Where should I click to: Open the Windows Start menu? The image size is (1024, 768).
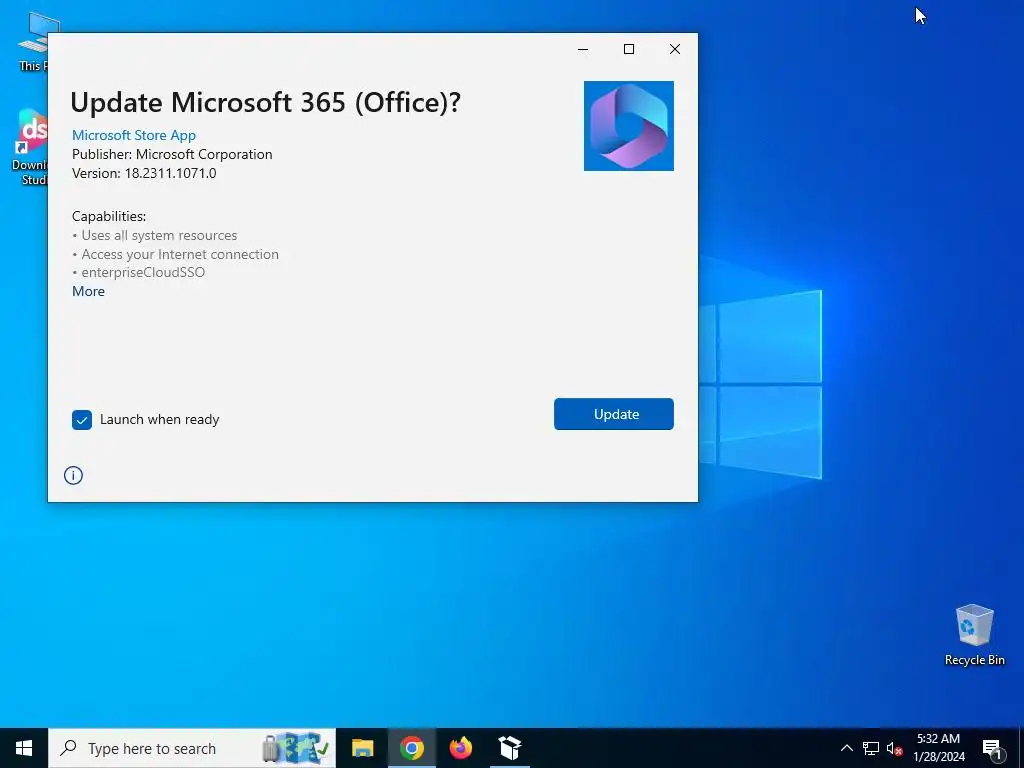(x=24, y=748)
